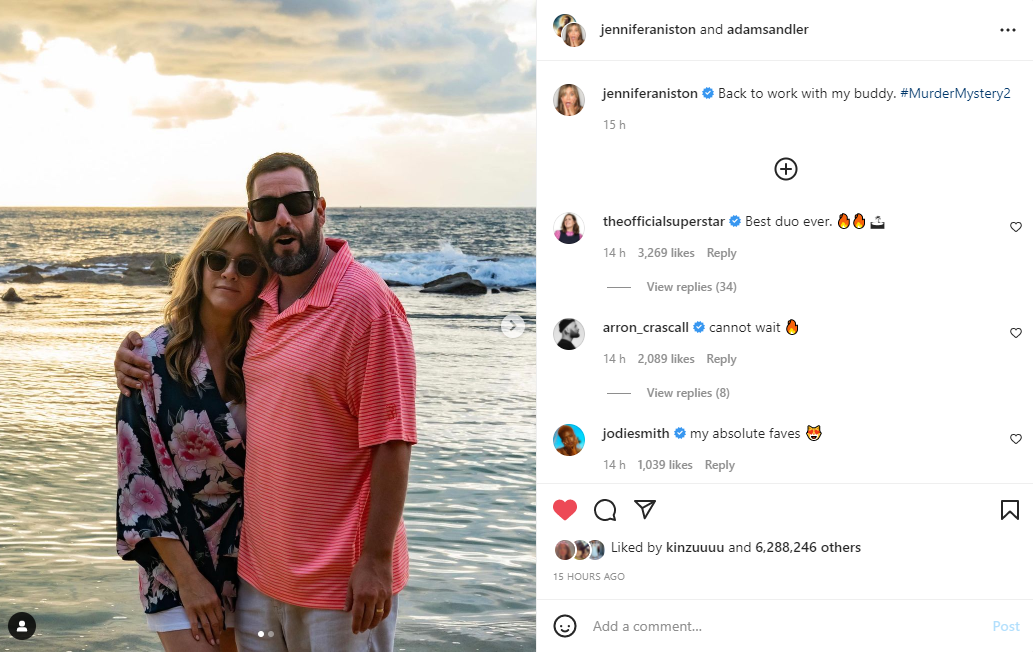The image size is (1033, 652).
Task: Click the red heart like icon
Action: (x=565, y=510)
